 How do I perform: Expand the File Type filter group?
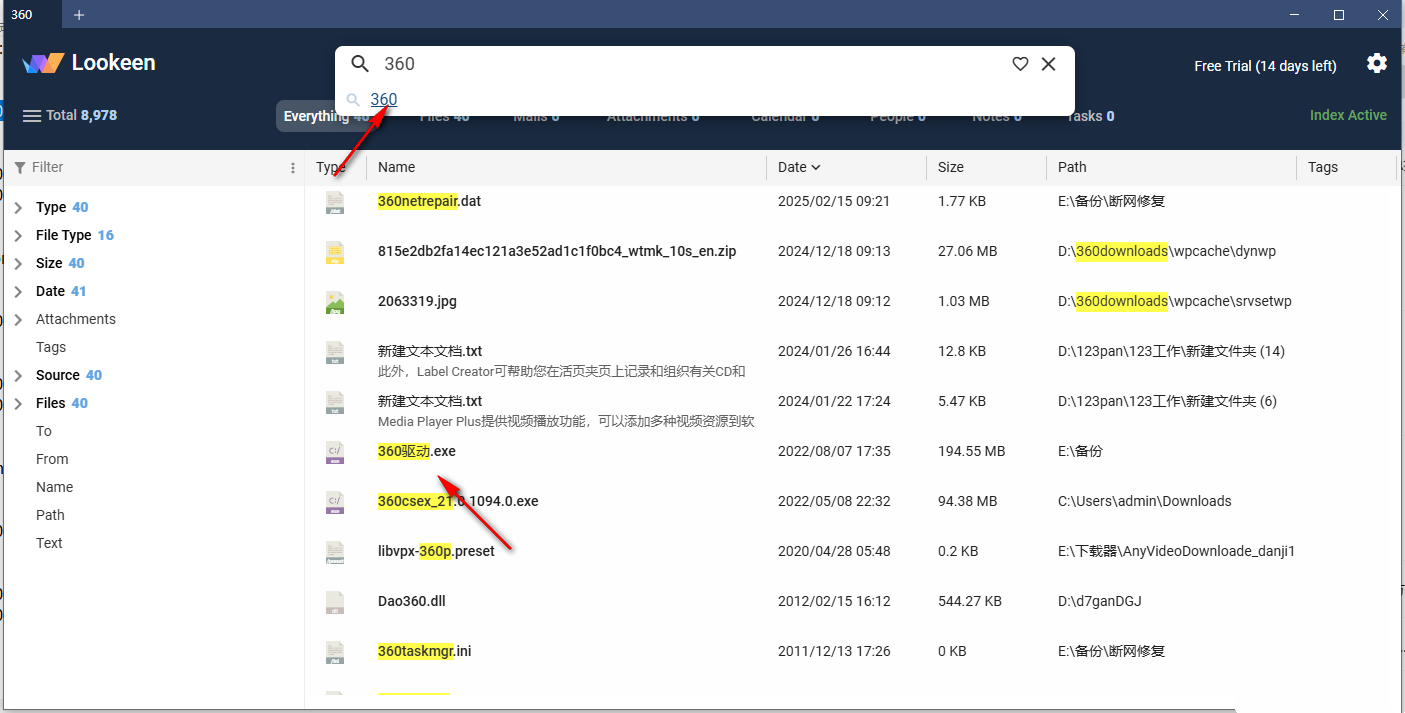[x=18, y=236]
